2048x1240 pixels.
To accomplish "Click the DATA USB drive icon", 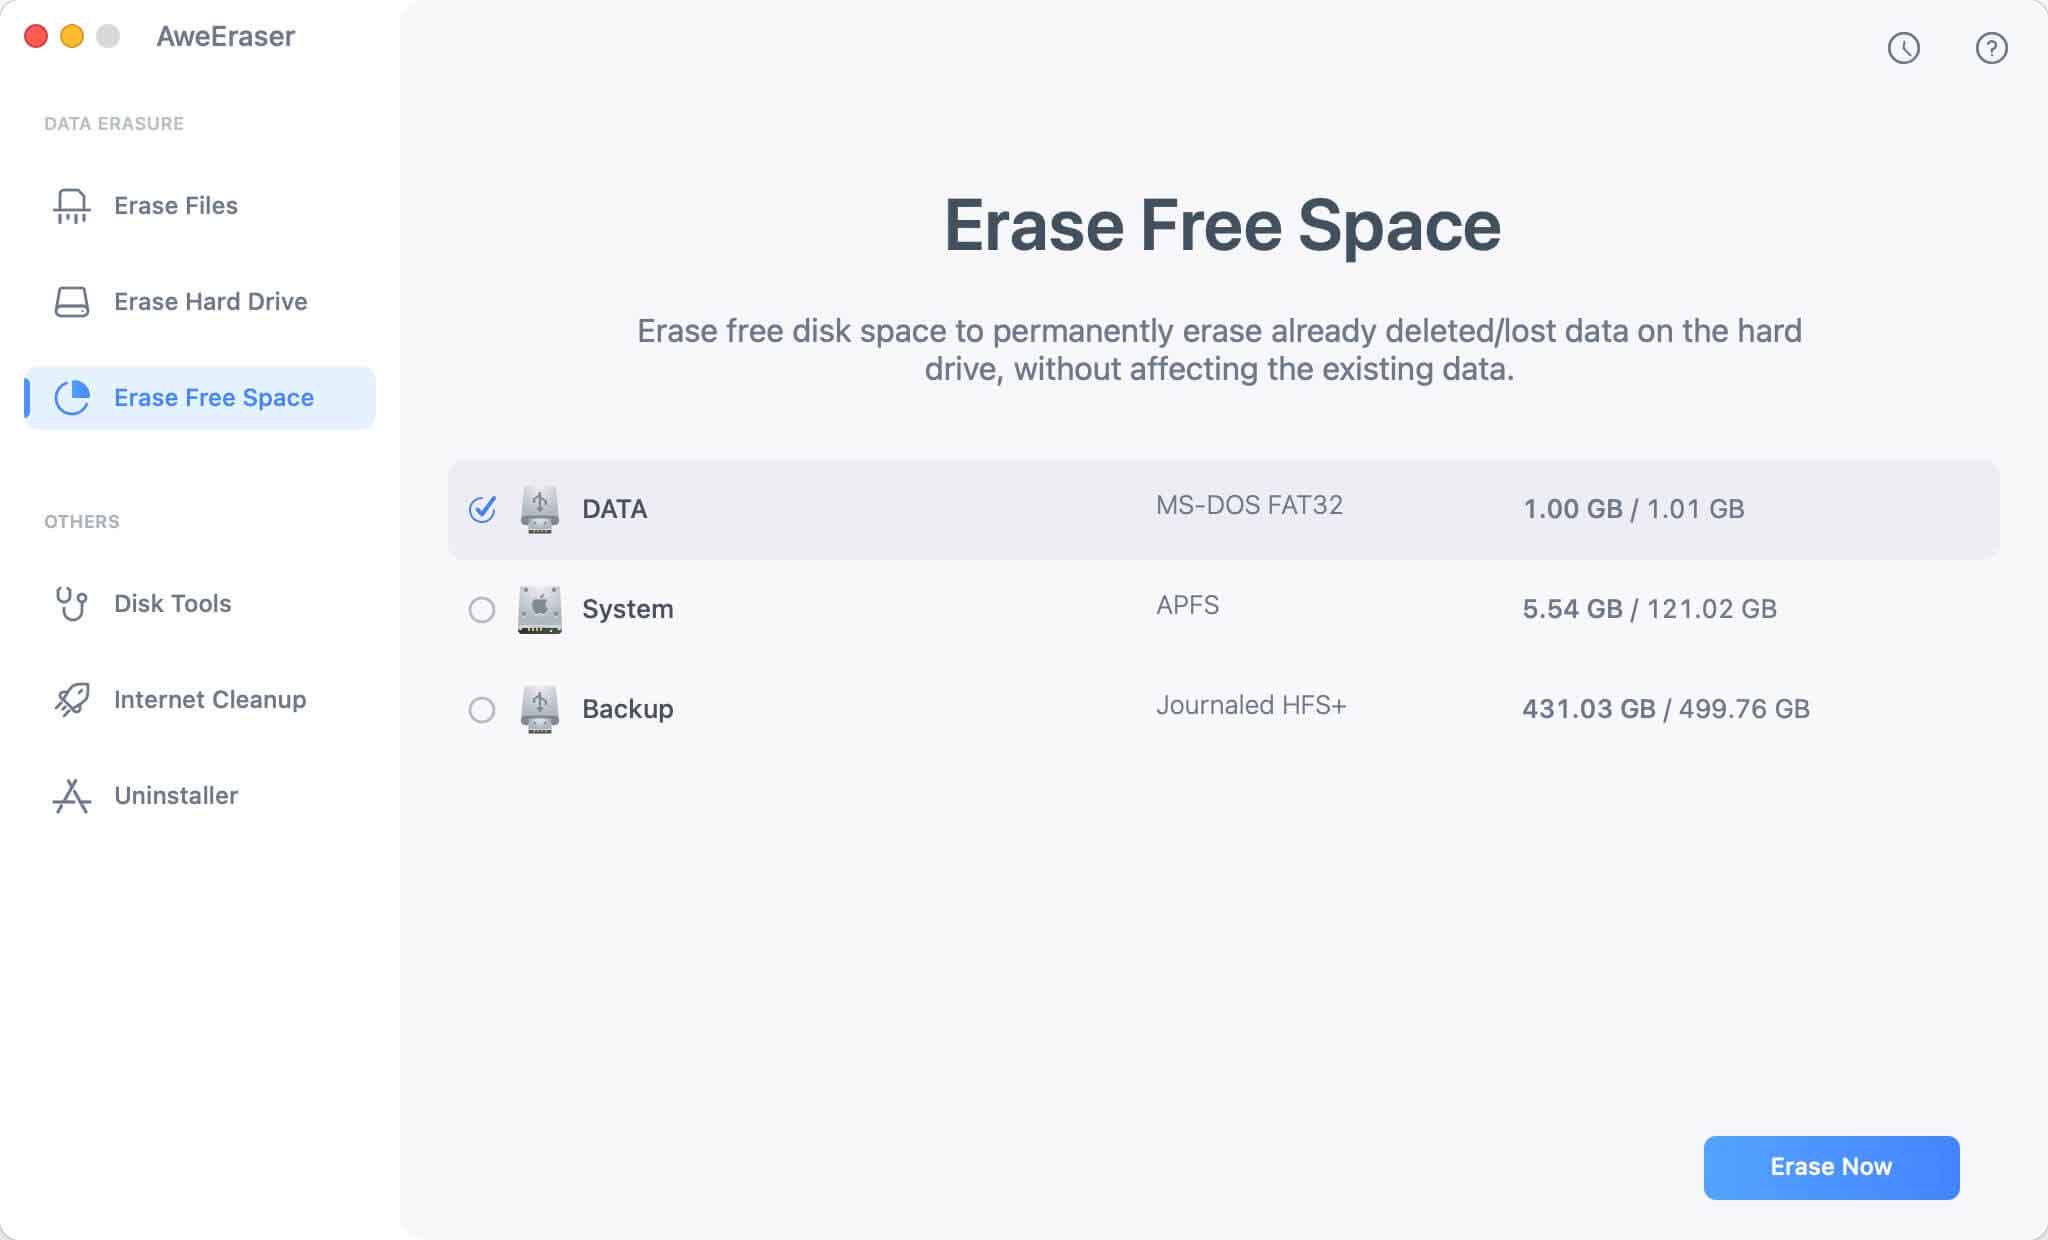I will tap(539, 510).
